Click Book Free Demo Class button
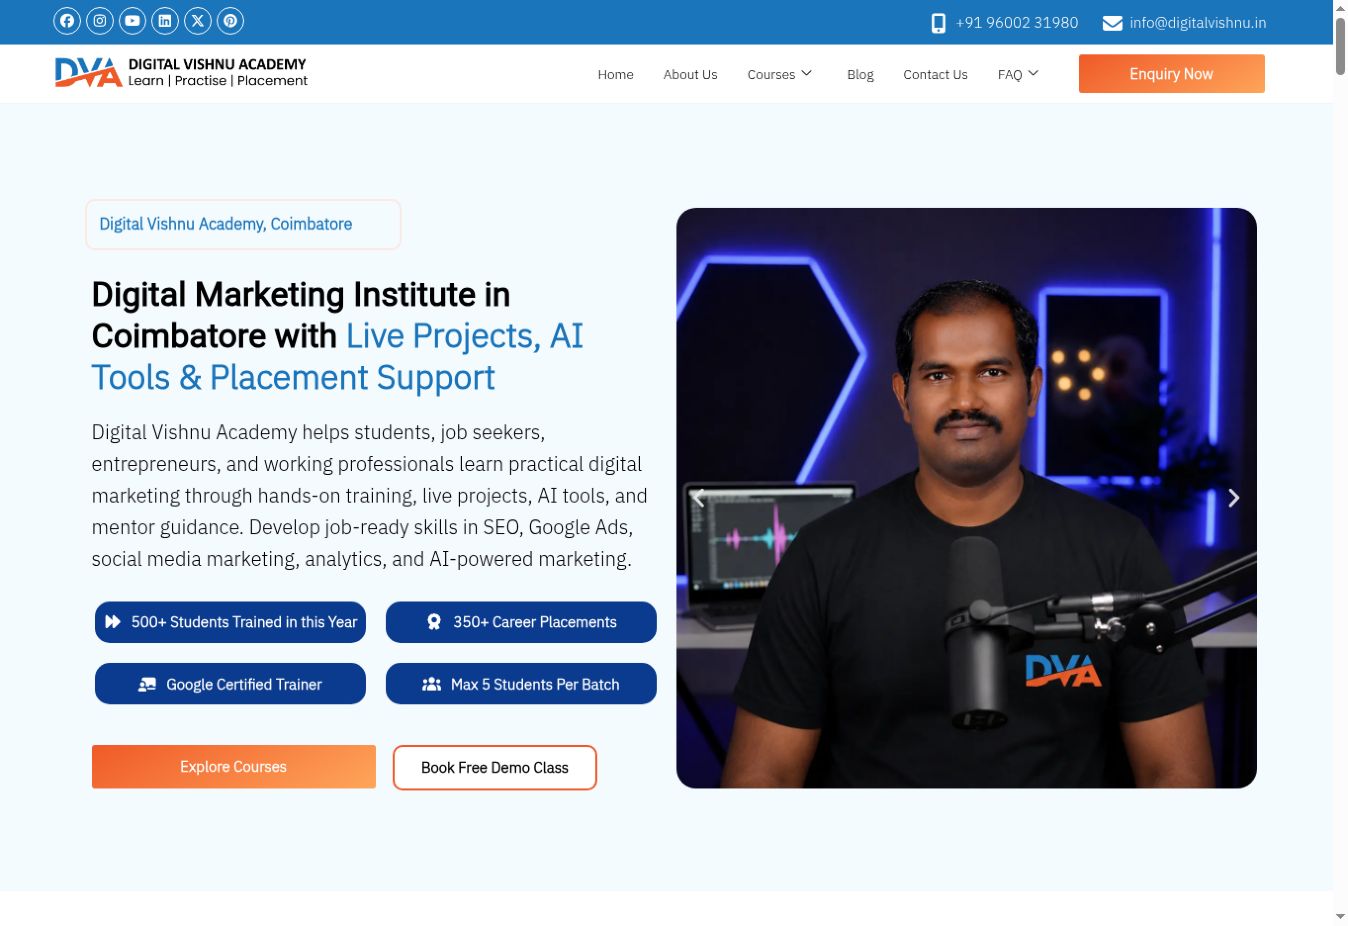The width and height of the screenshot is (1348, 926). coord(495,768)
